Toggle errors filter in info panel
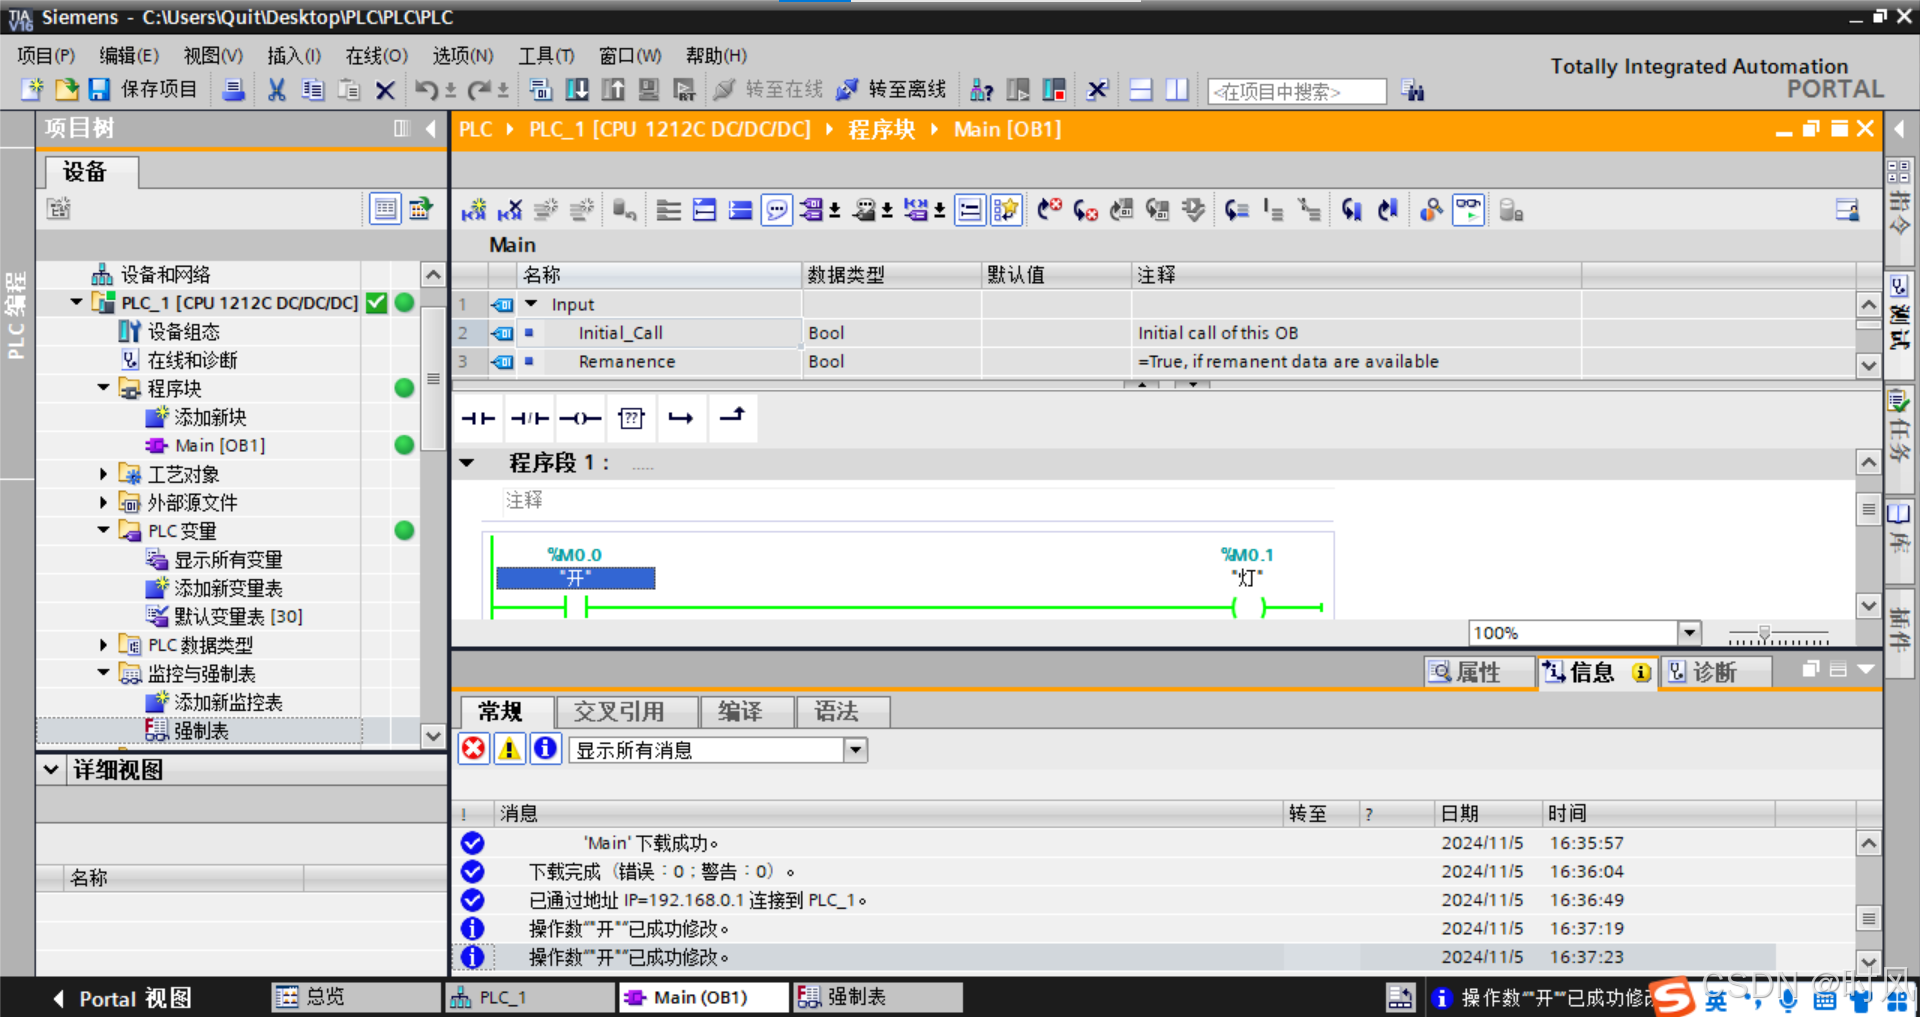Viewport: 1920px width, 1017px height. [x=474, y=749]
